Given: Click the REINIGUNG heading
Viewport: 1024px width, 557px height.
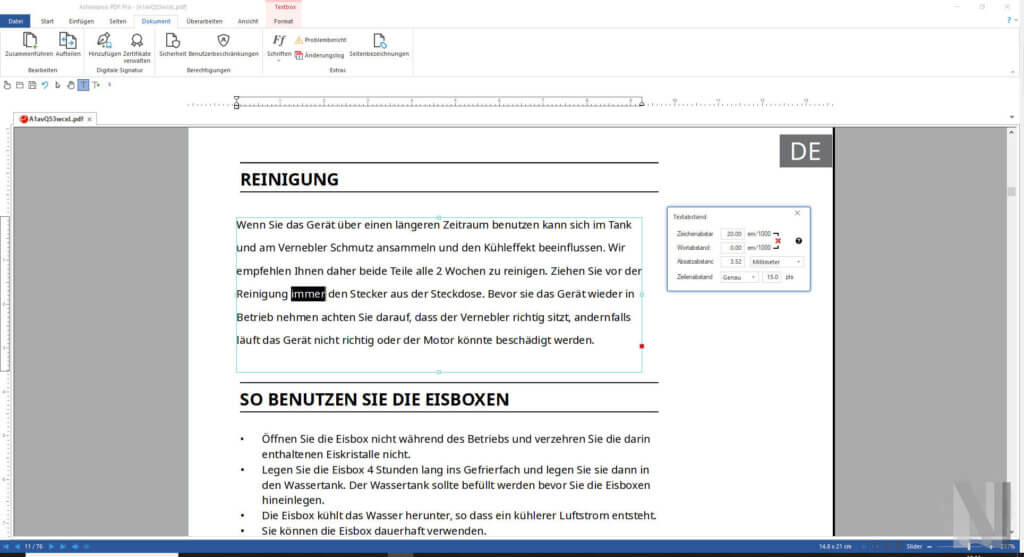Looking at the screenshot, I should (289, 179).
